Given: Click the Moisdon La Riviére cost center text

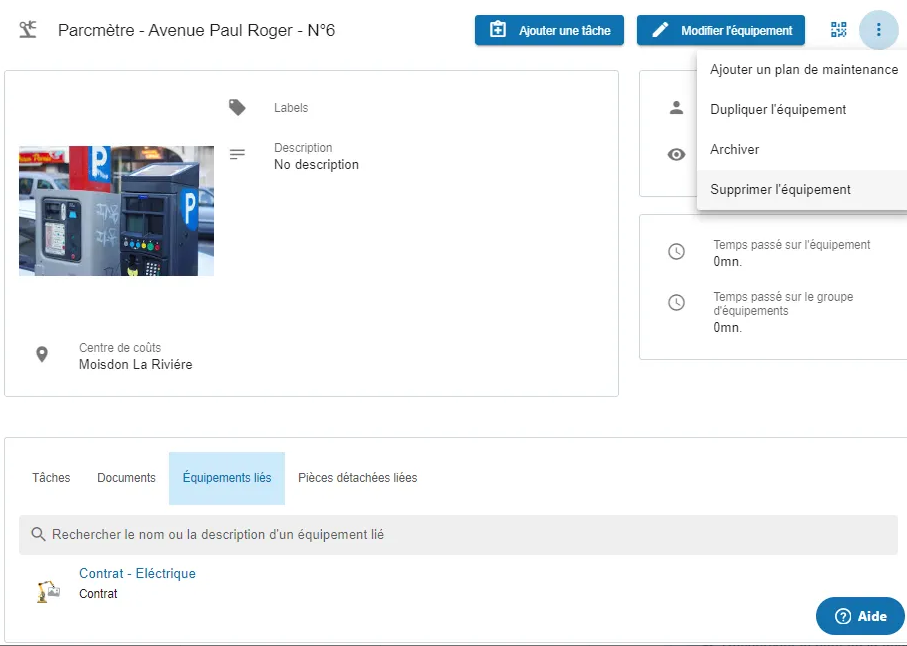Looking at the screenshot, I should pos(135,365).
